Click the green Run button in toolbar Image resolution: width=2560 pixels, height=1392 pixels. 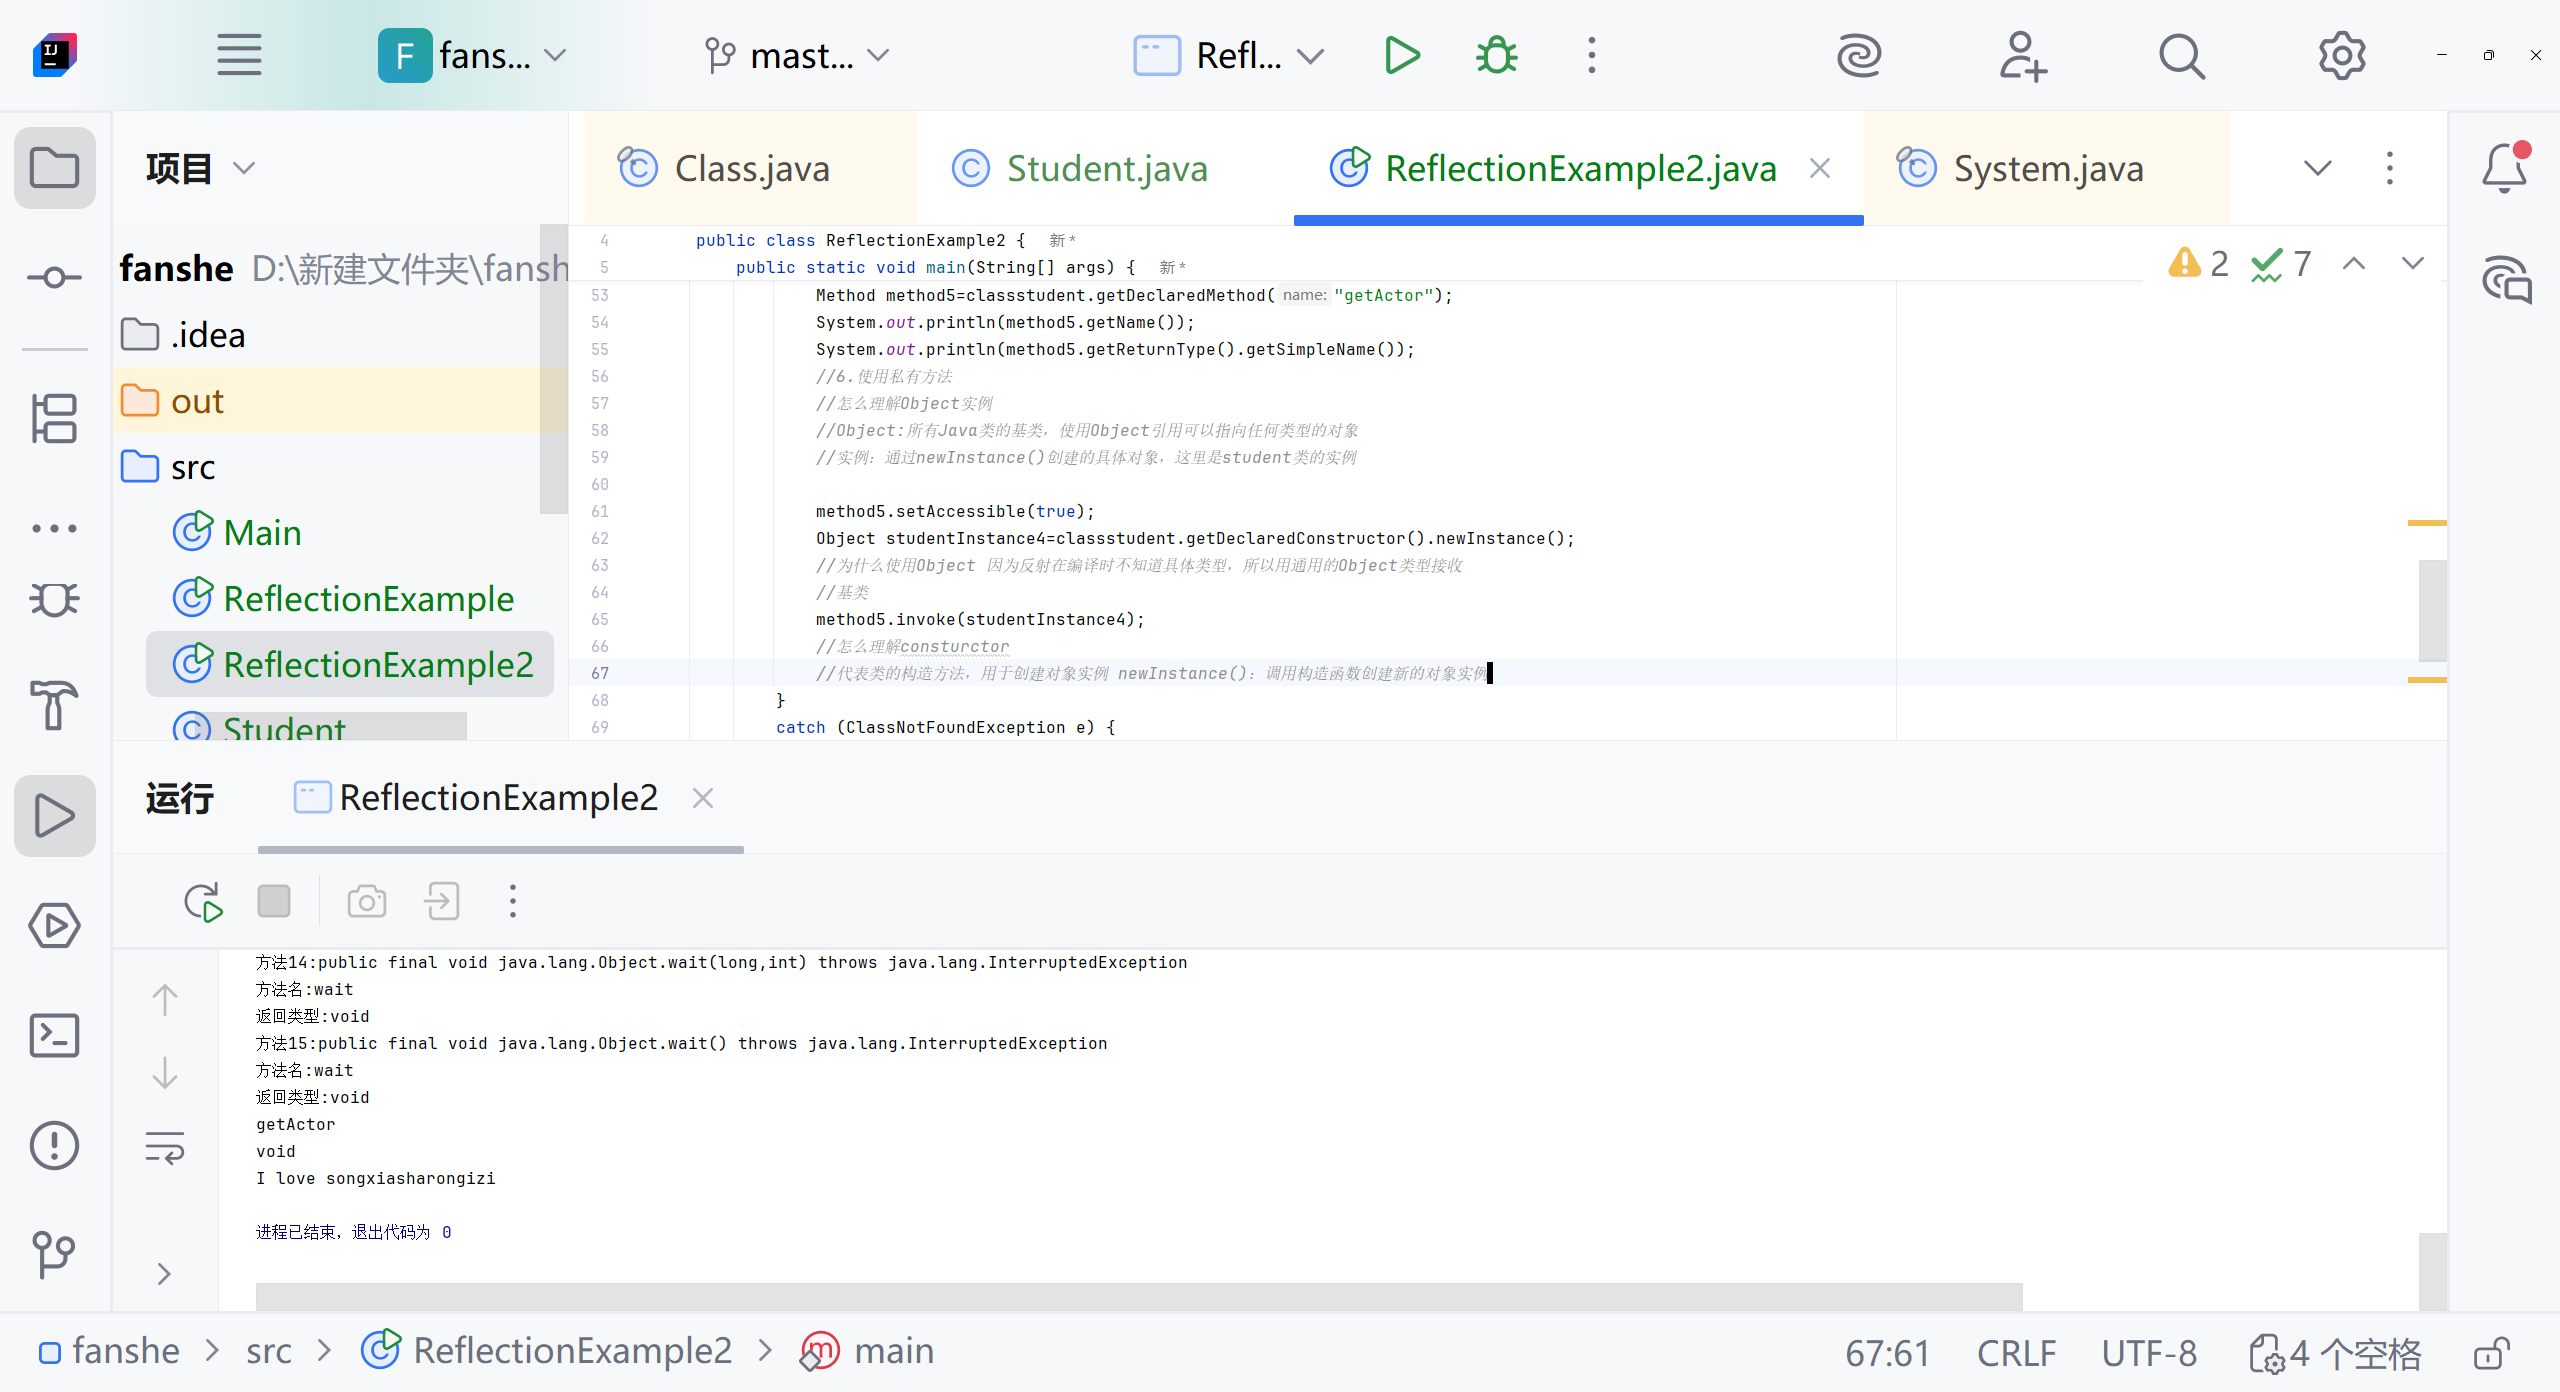click(1402, 55)
